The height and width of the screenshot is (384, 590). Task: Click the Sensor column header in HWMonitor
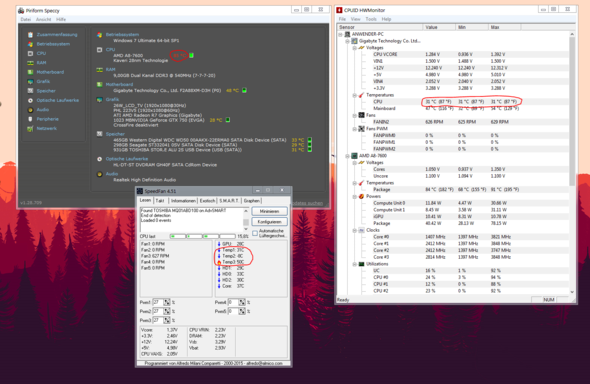[380, 27]
